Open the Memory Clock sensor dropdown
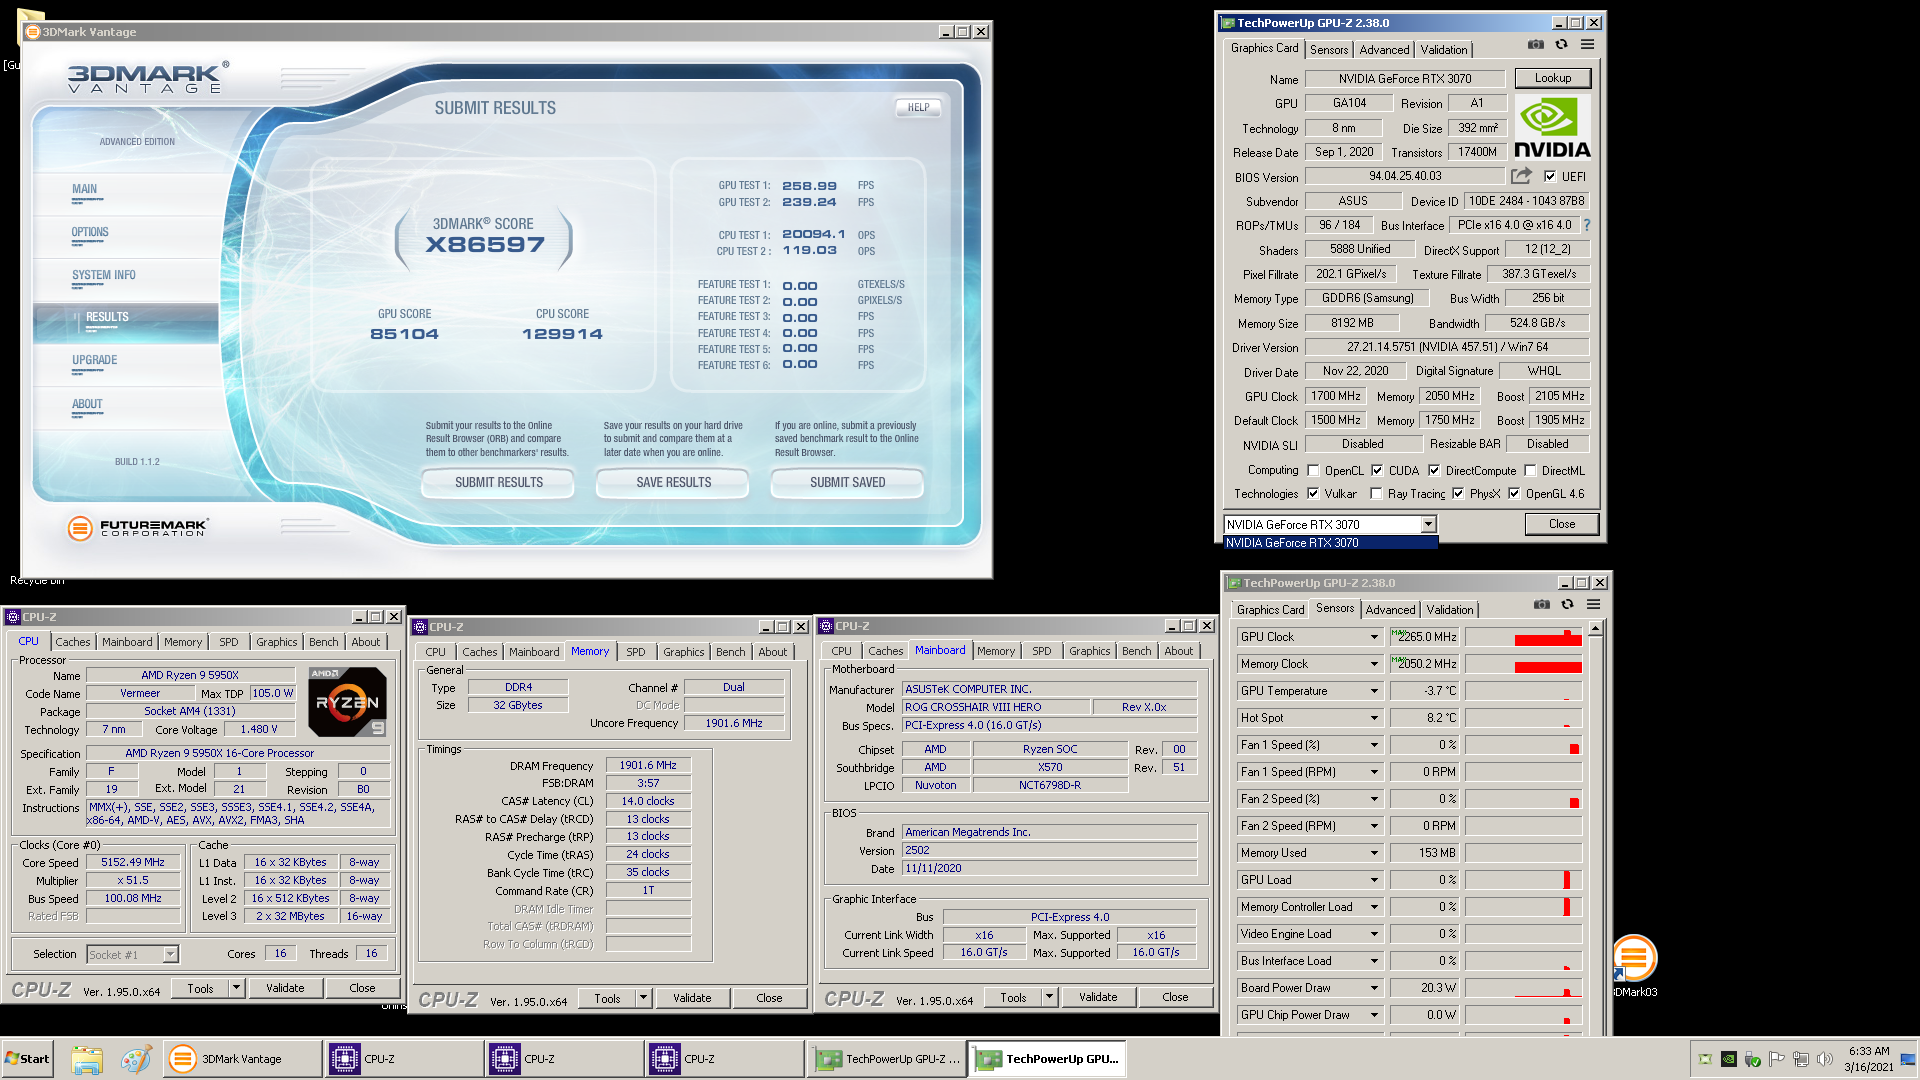 (1374, 664)
